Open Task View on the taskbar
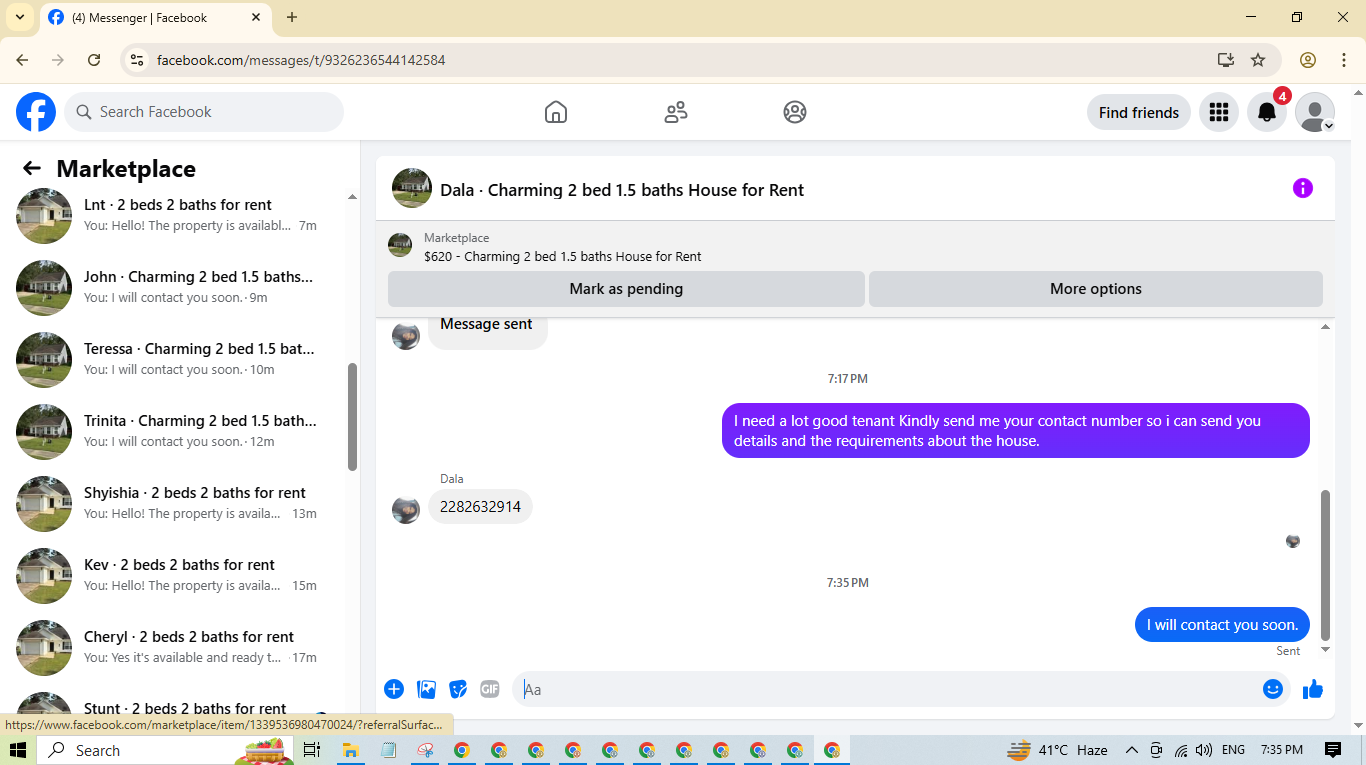The image size is (1366, 765). pos(311,750)
